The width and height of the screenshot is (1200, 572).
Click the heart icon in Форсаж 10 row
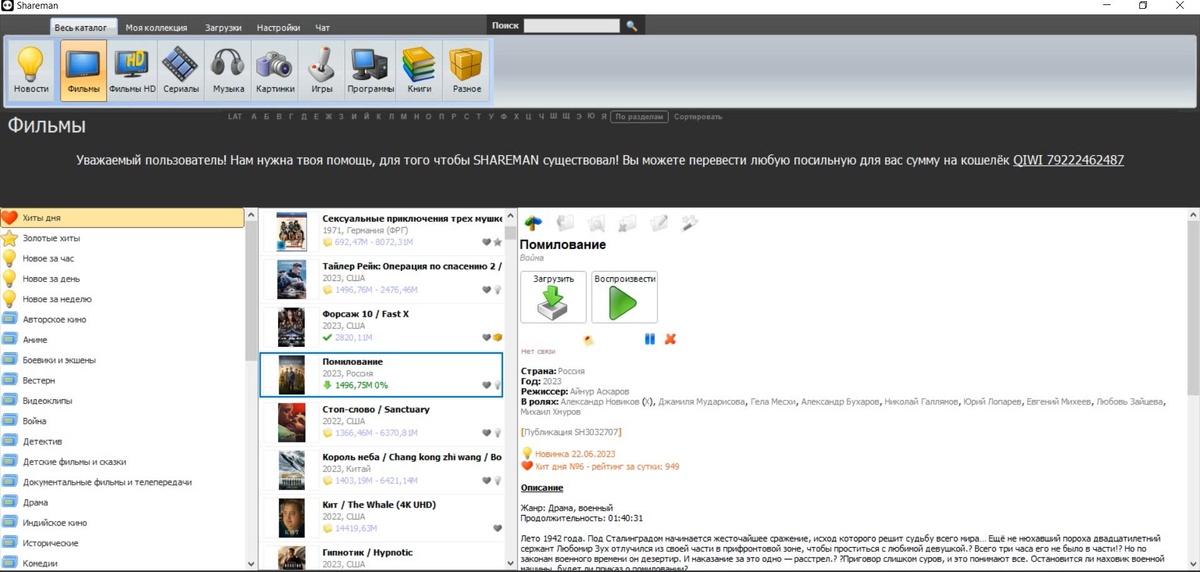pos(486,337)
